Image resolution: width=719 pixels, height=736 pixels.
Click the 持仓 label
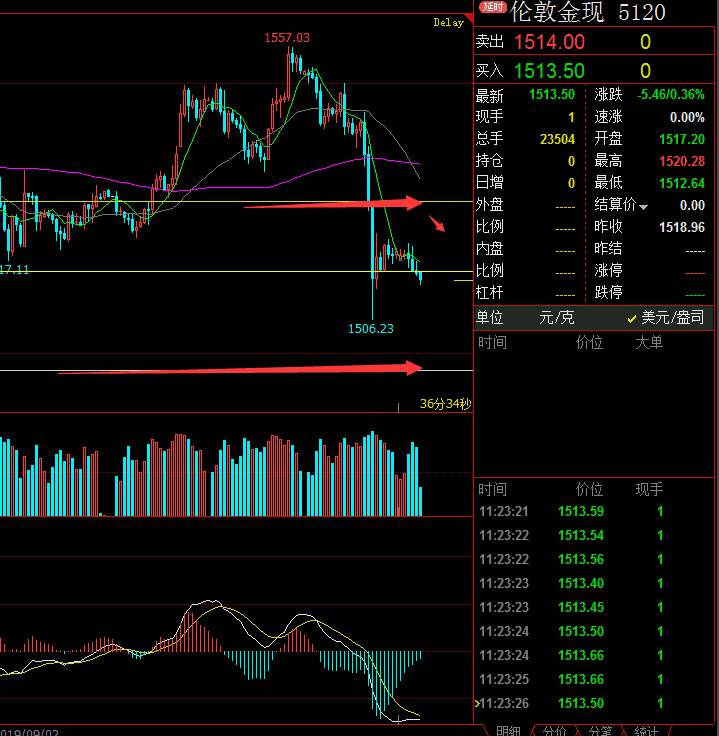pyautogui.click(x=489, y=161)
